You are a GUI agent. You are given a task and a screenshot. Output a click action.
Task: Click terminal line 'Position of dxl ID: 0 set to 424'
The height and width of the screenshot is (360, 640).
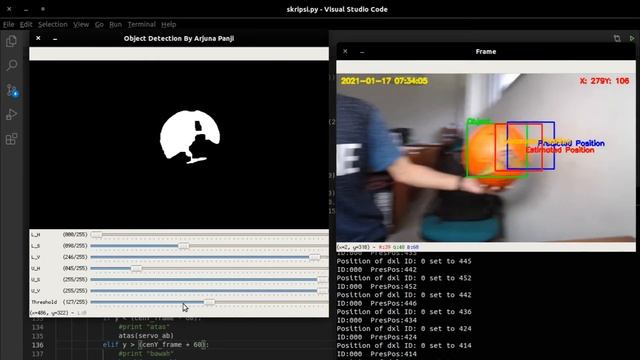pos(404,329)
